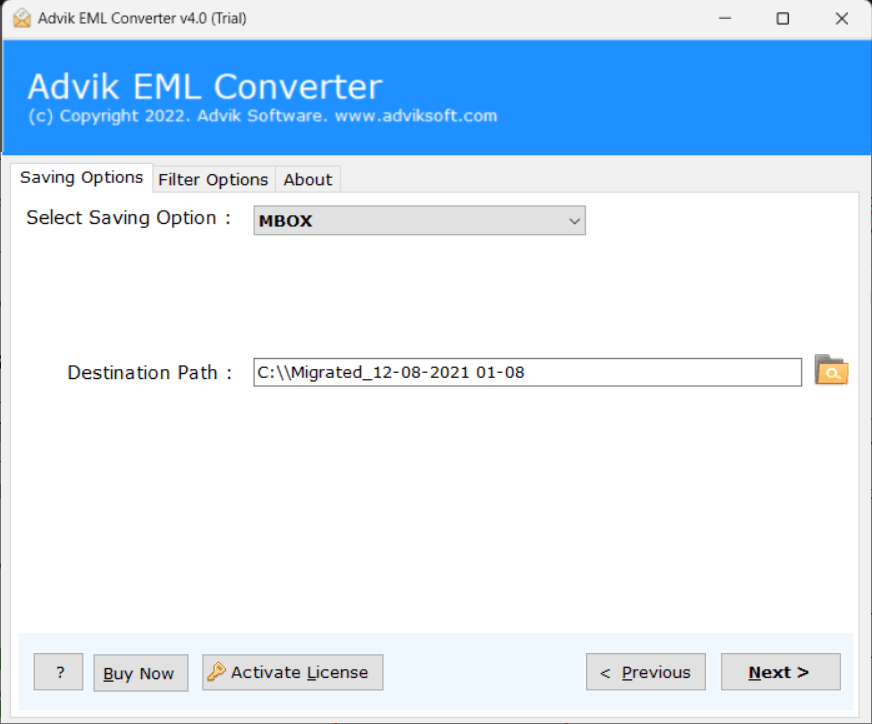
Task: Close the Advik EML Converter window
Action: [x=841, y=18]
